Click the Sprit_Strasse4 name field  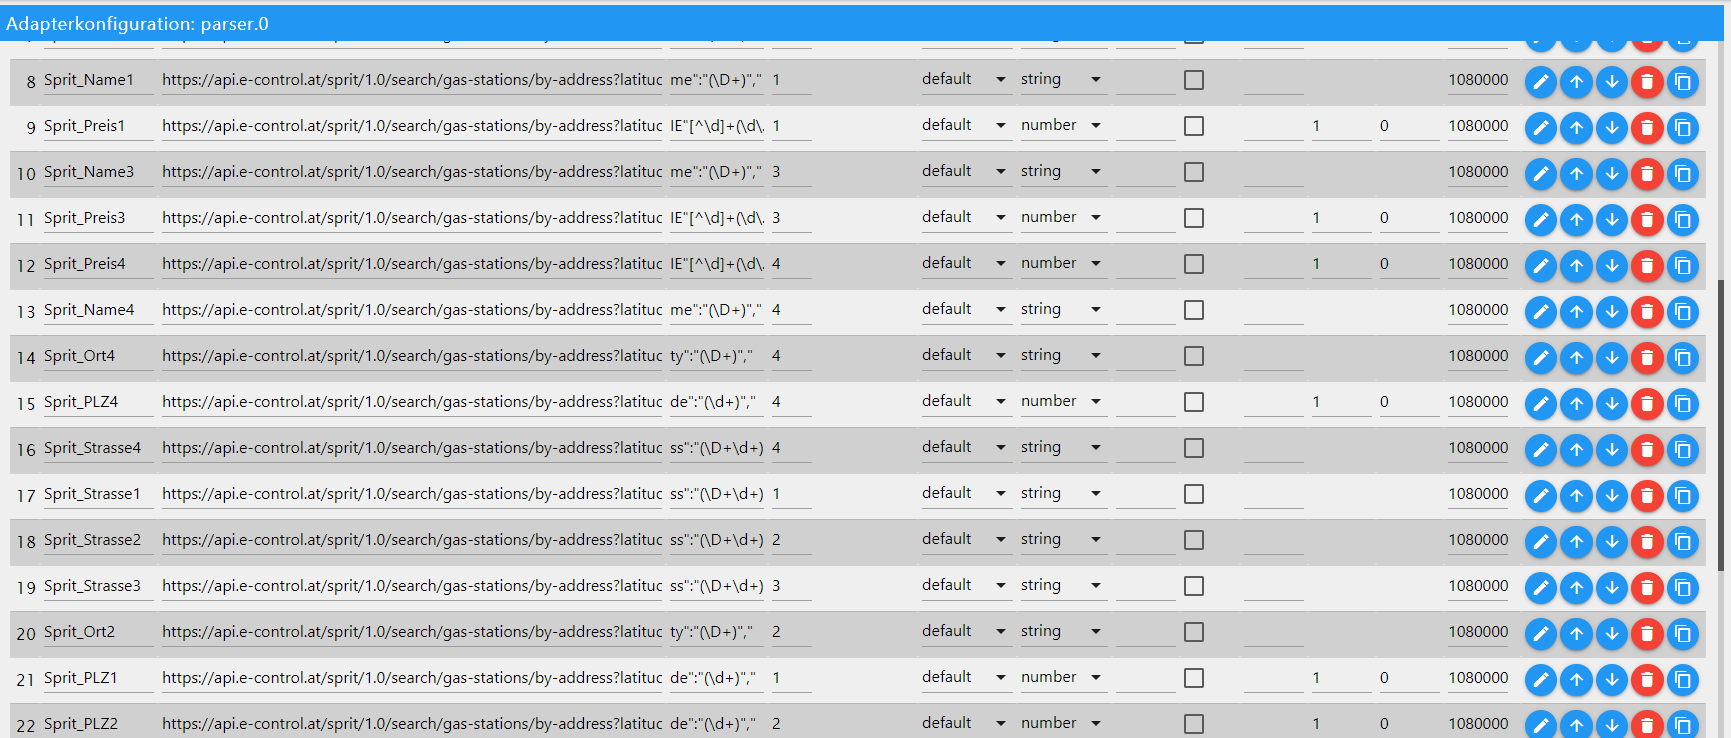[98, 448]
